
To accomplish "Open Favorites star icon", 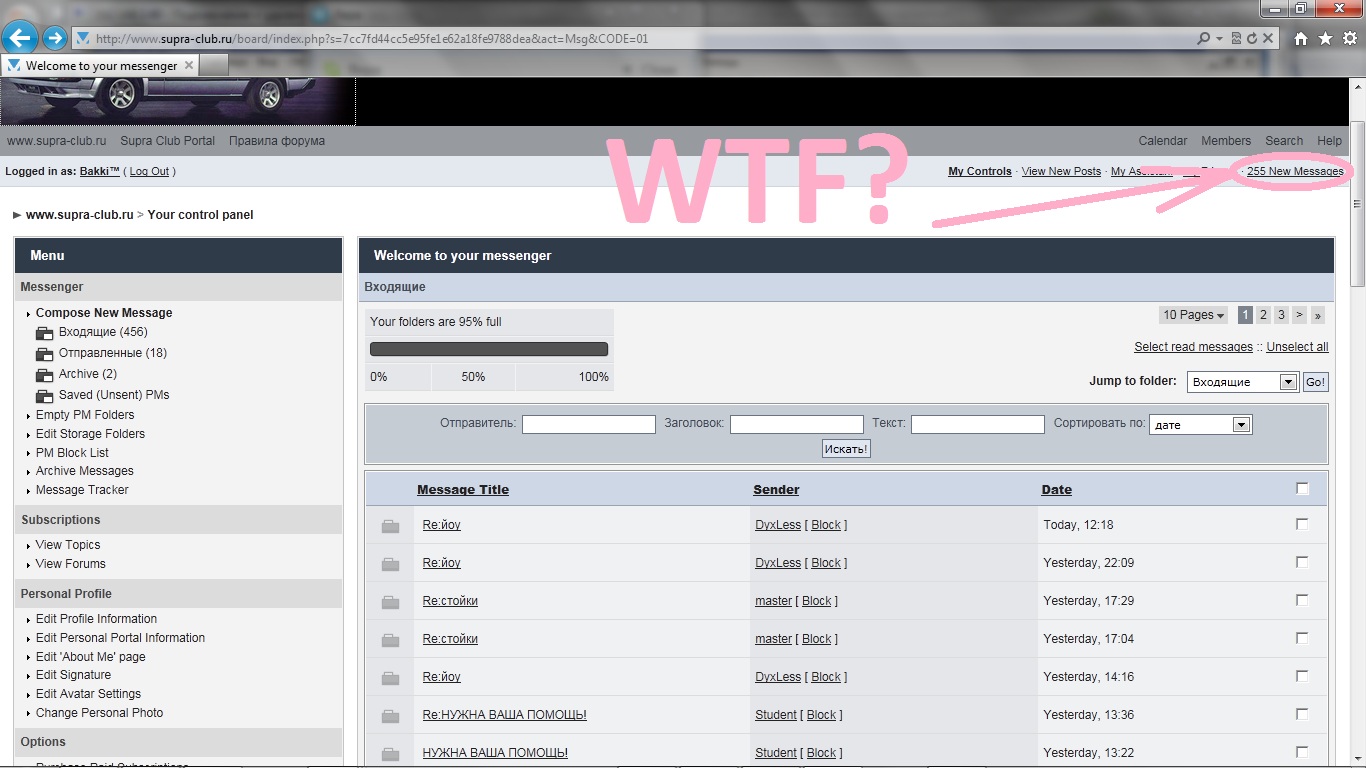I will point(1325,39).
